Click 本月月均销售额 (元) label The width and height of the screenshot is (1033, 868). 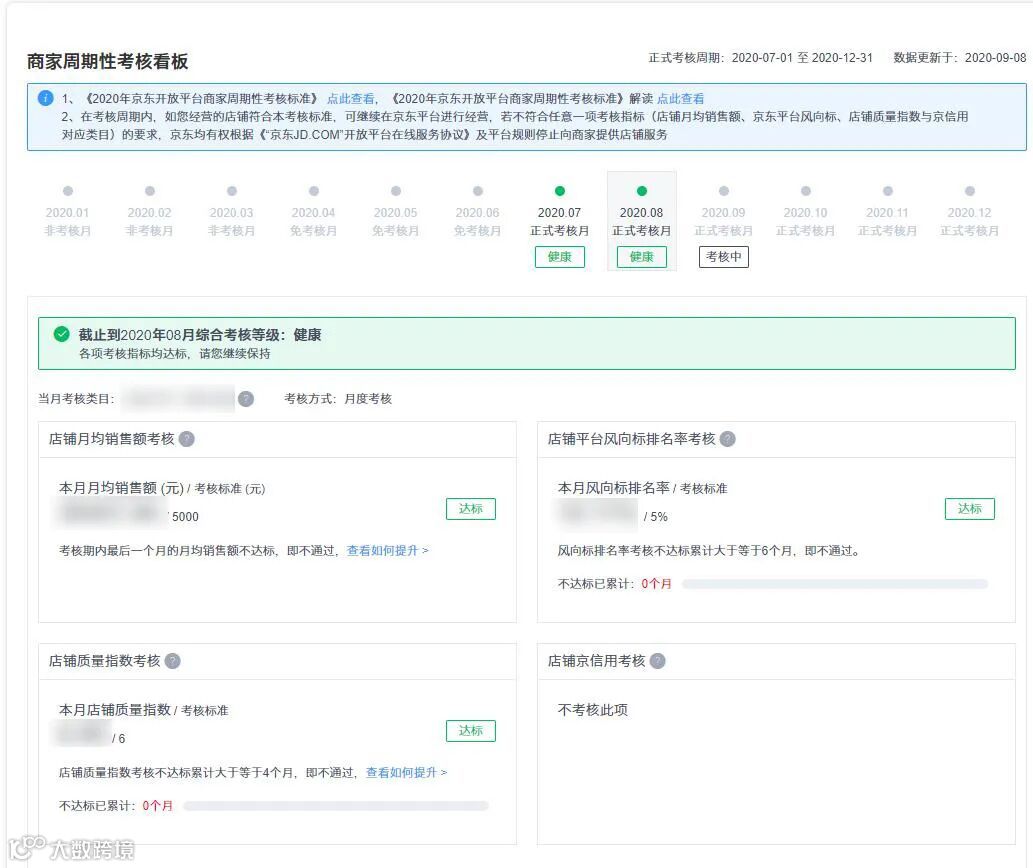click(x=121, y=488)
